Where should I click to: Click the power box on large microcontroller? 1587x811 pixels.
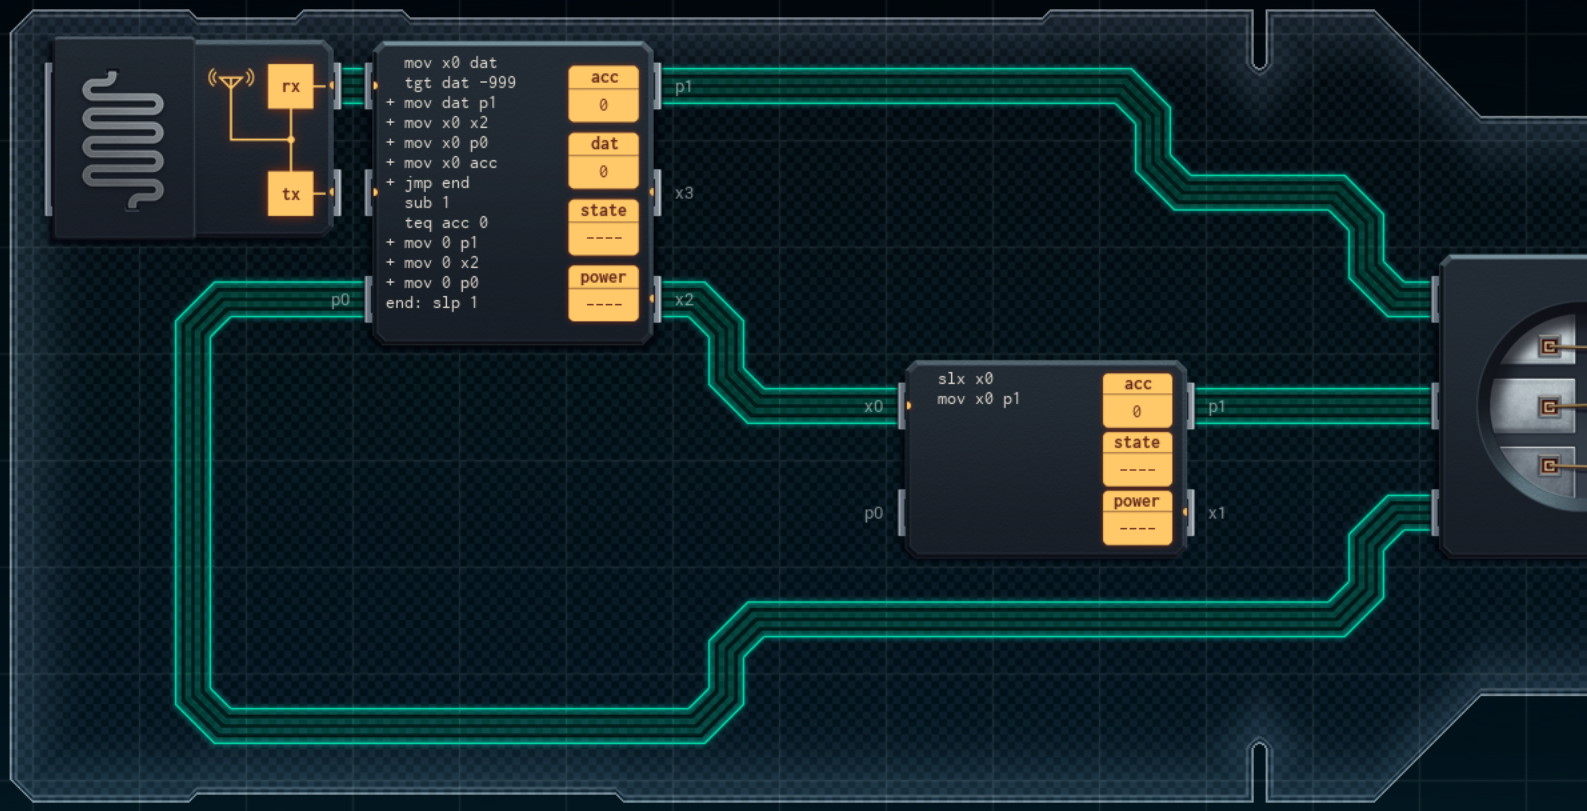pyautogui.click(x=603, y=293)
